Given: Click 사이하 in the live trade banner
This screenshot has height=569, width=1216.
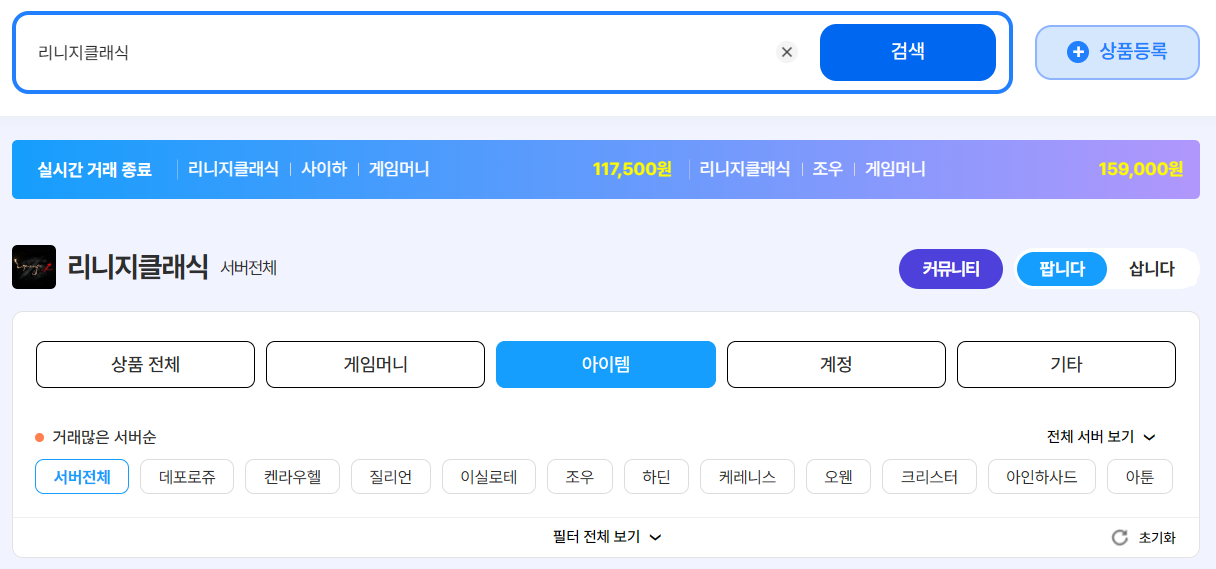Looking at the screenshot, I should tap(324, 169).
